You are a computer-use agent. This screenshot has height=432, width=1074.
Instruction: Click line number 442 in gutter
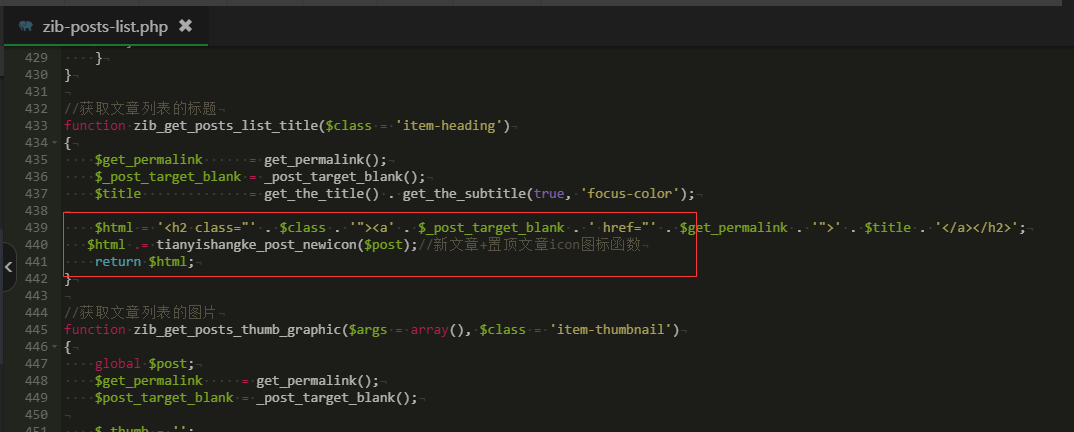click(36, 279)
